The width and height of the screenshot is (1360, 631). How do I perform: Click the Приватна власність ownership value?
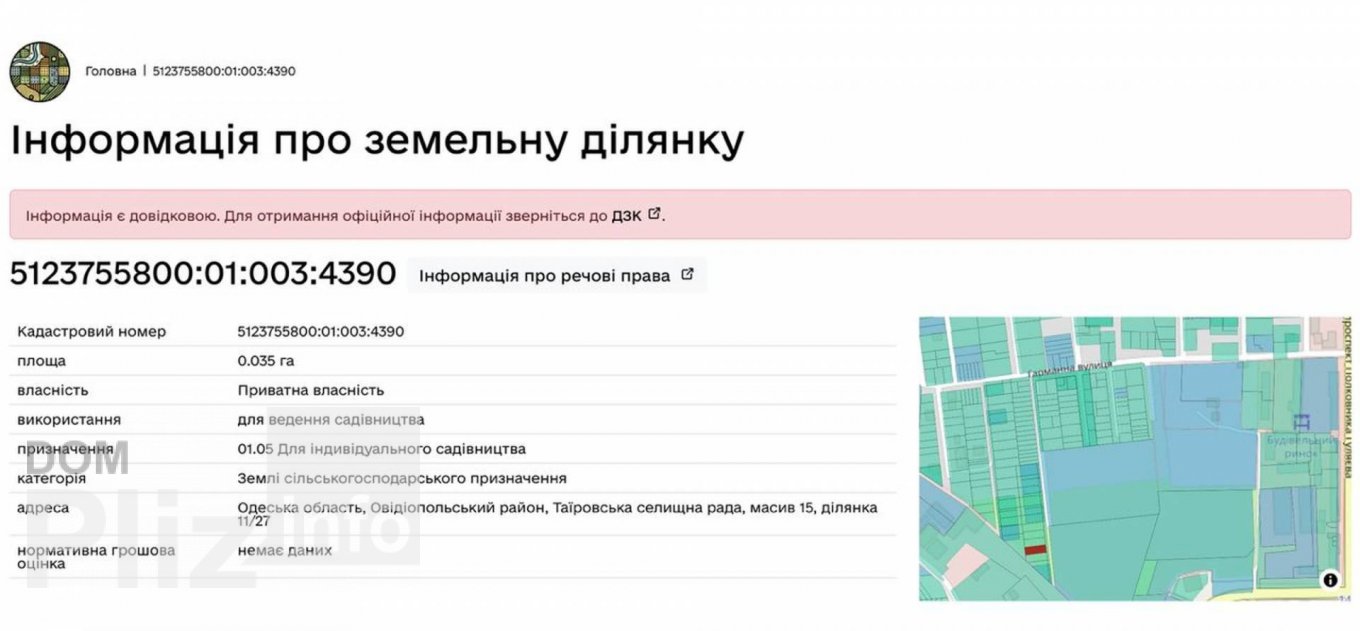click(x=311, y=390)
